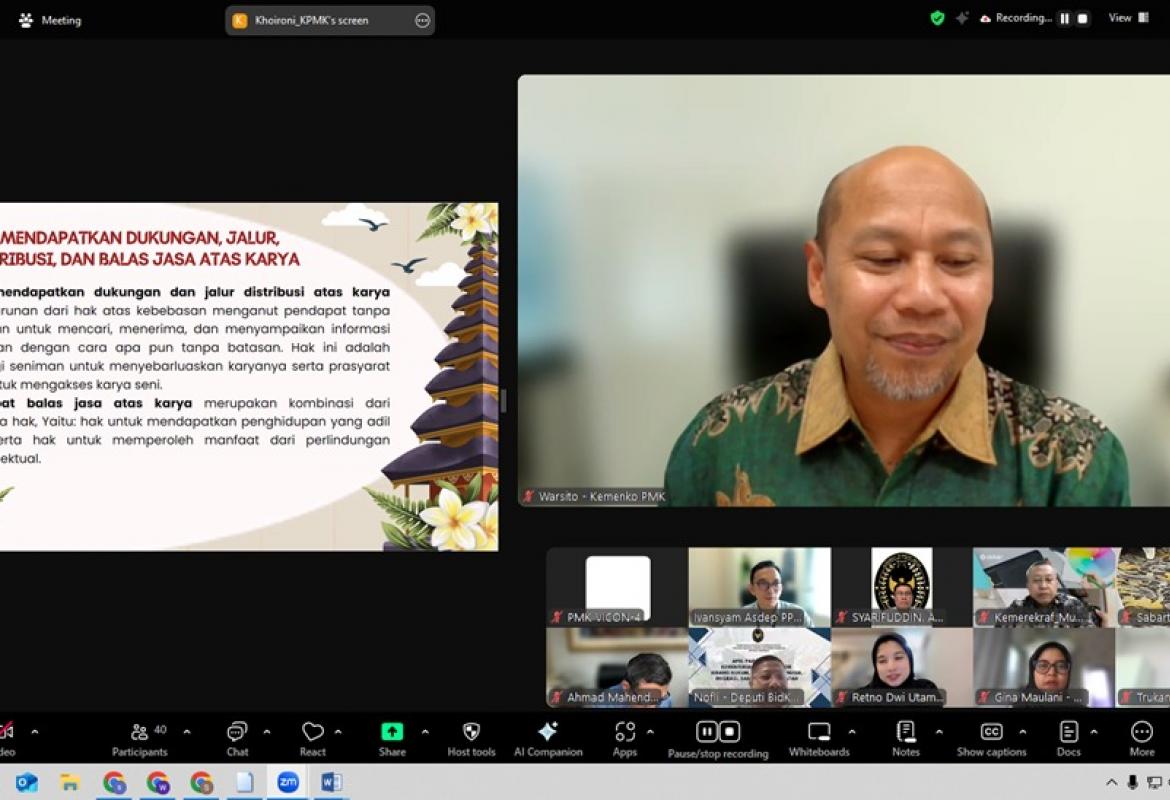The image size is (1170, 800).
Task: Click the green Share screen button
Action: [392, 732]
